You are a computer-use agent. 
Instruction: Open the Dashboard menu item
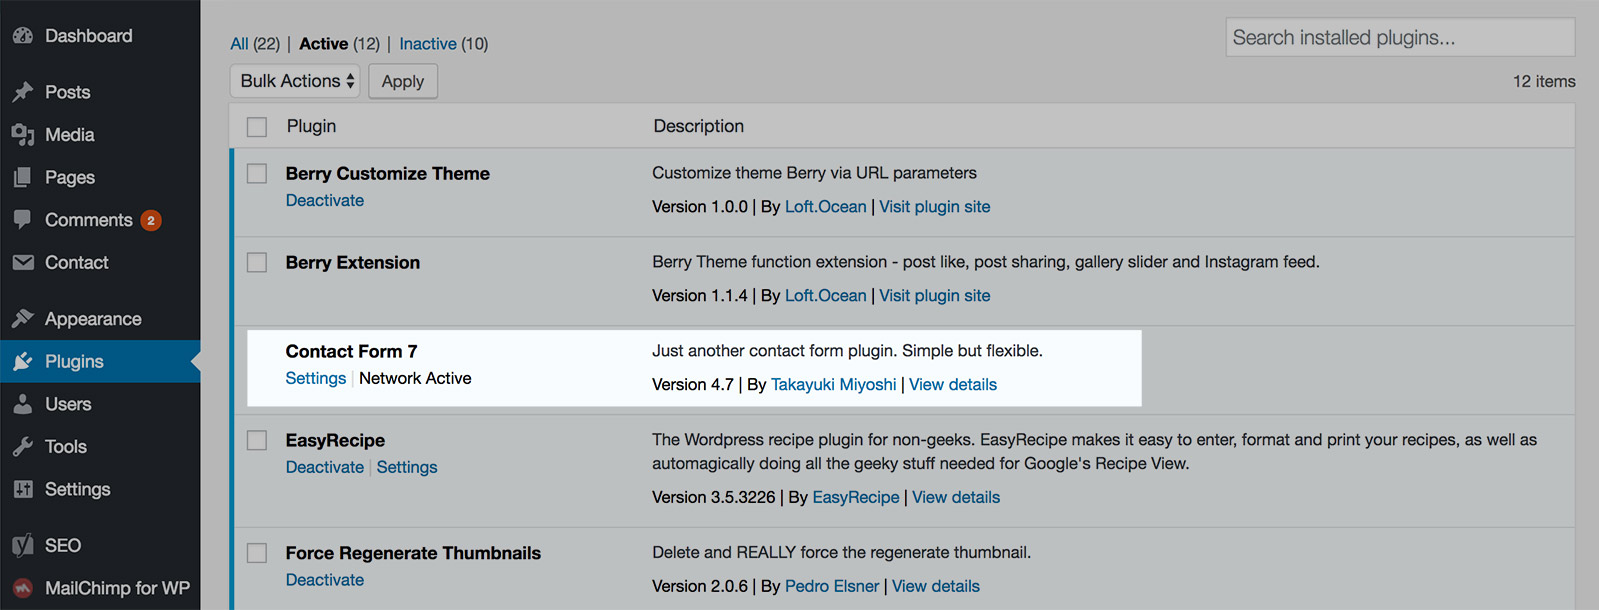click(x=100, y=36)
